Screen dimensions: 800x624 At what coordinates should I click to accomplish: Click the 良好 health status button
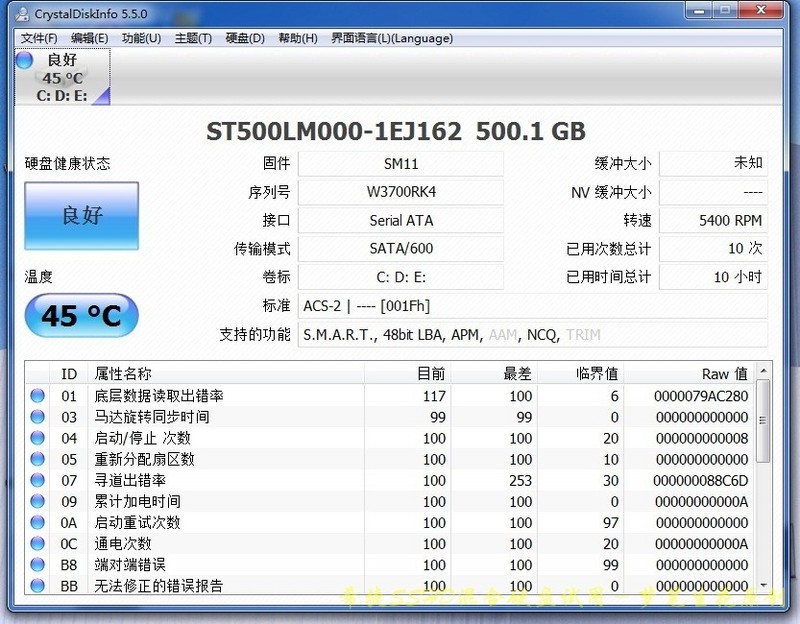[80, 216]
